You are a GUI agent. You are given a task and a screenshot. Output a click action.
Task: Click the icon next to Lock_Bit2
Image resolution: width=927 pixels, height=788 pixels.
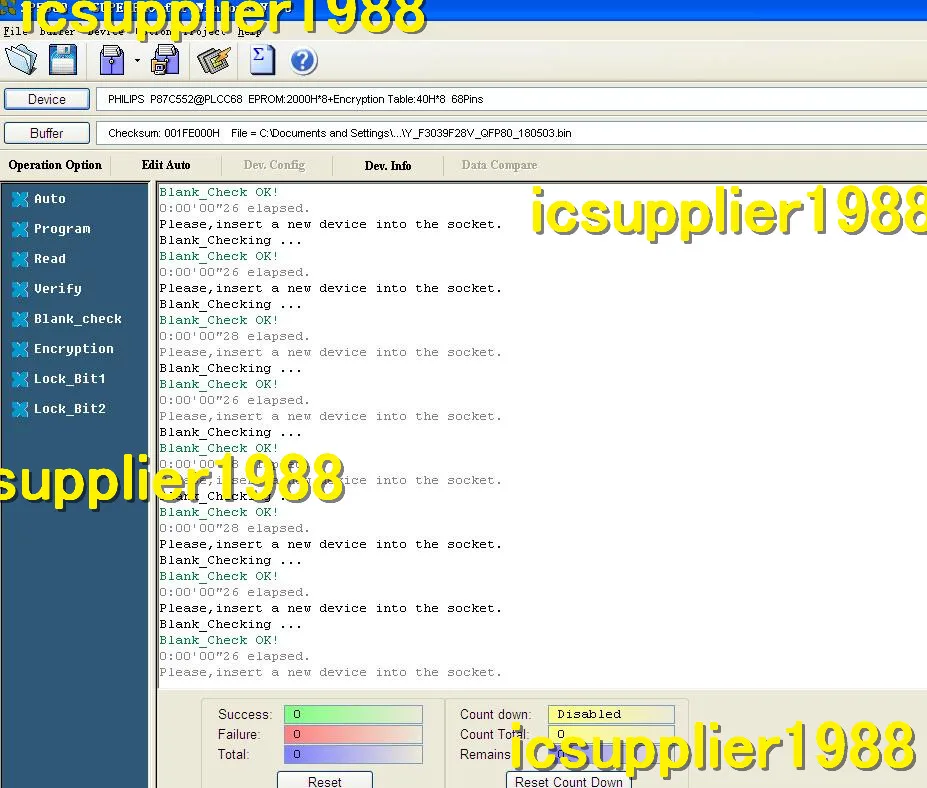pyautogui.click(x=20, y=409)
